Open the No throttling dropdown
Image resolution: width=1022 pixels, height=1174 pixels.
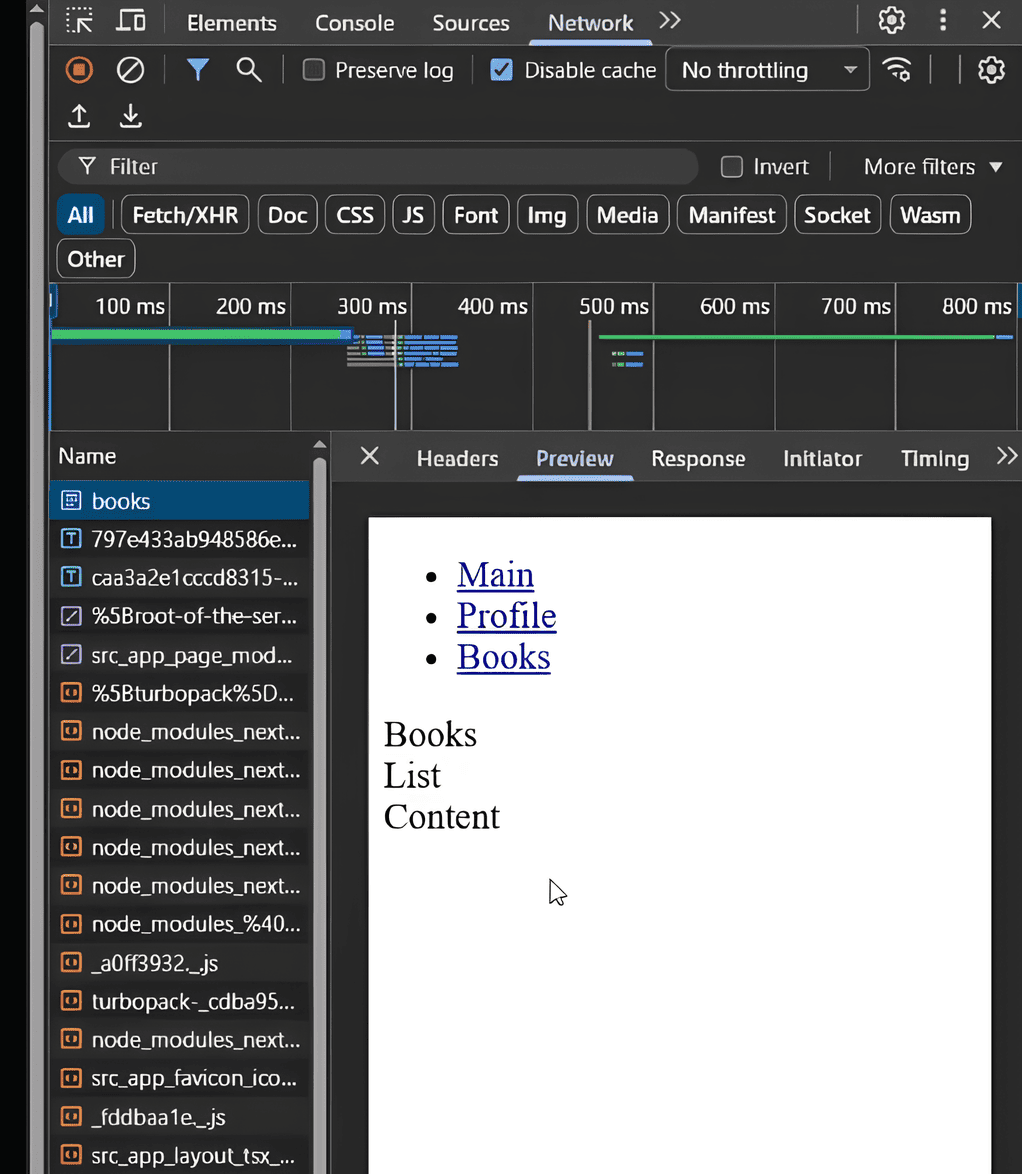point(767,70)
